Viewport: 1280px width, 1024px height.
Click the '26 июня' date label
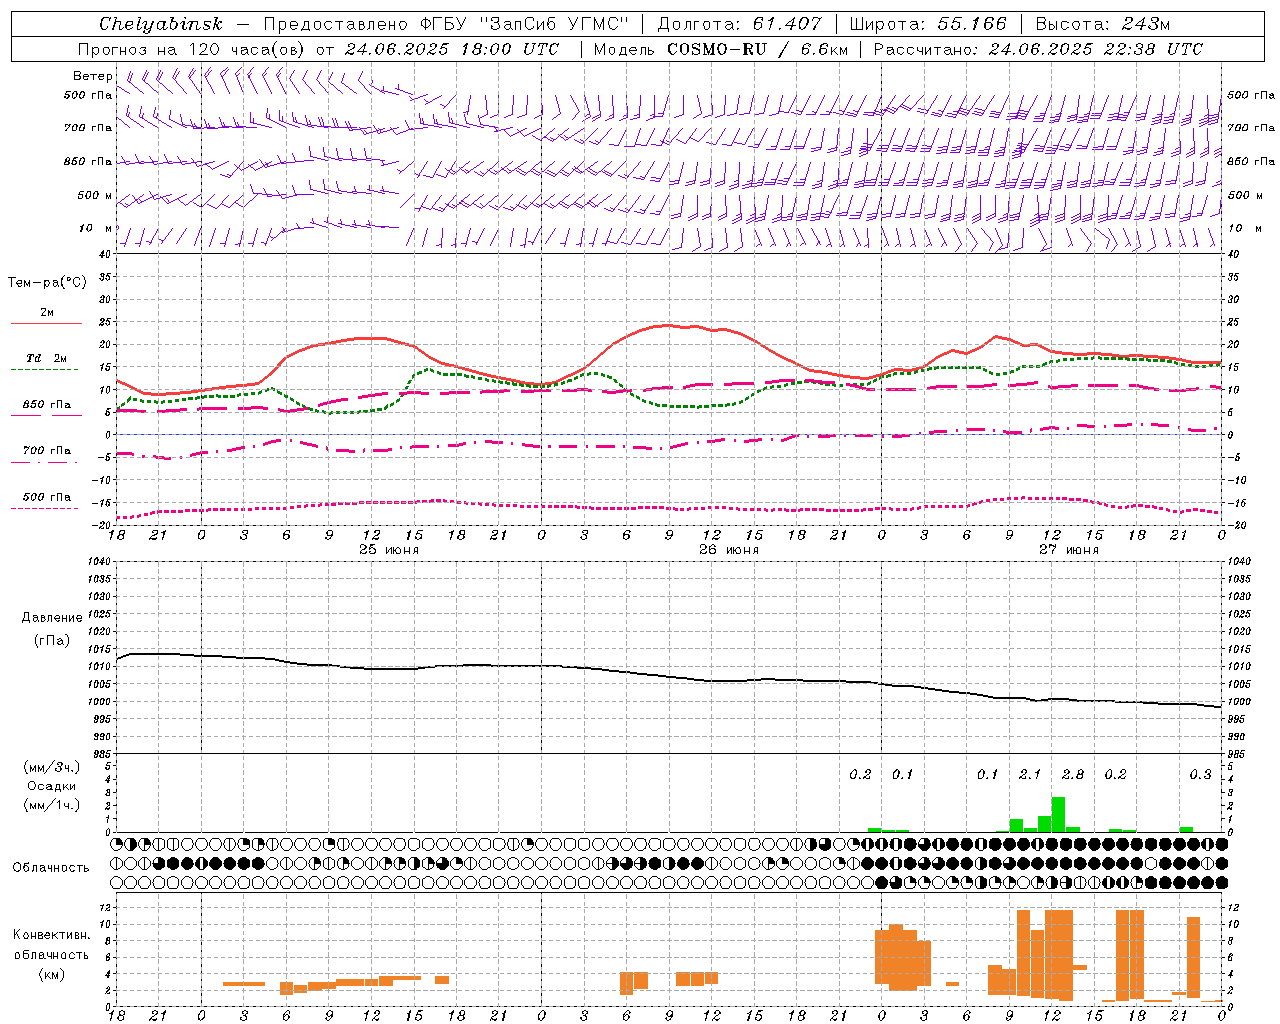pos(729,550)
